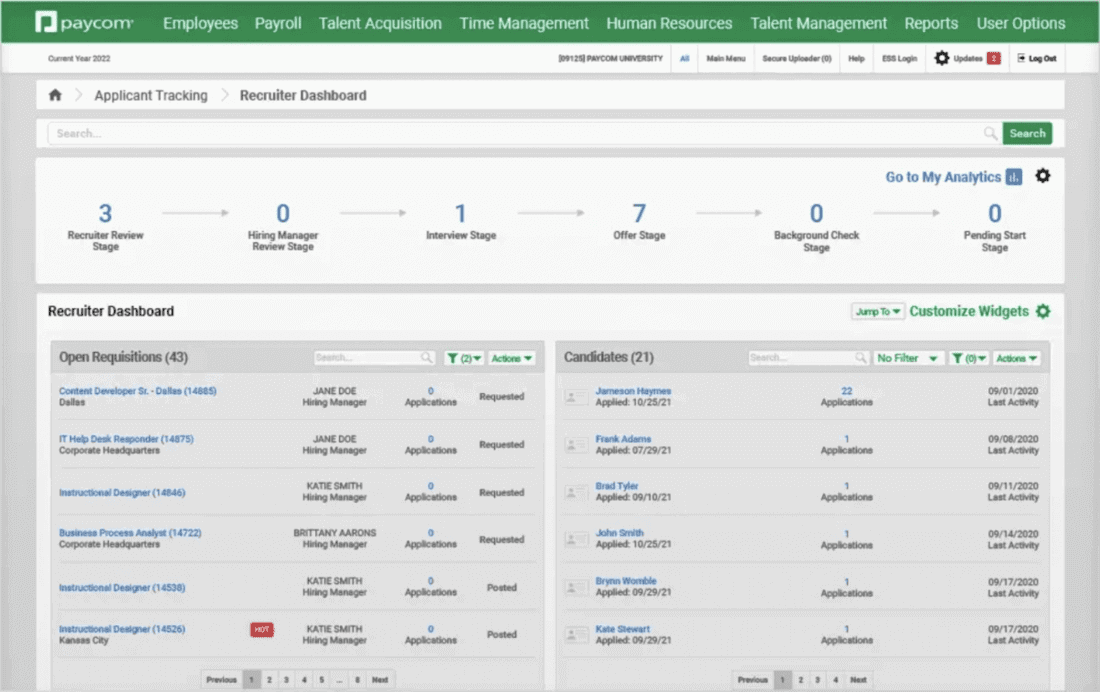1100x692 pixels.
Task: Open the Talent Acquisition menu
Action: [380, 23]
